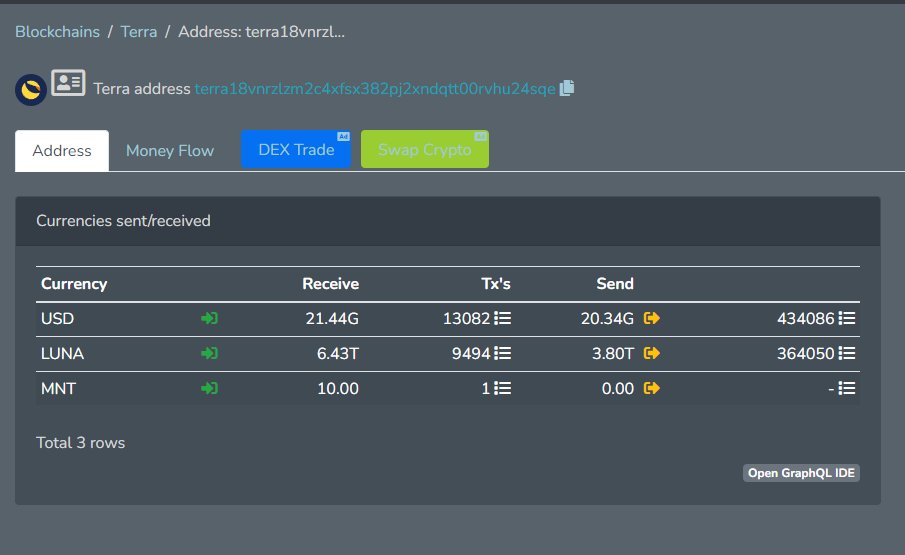Click green receive arrow icon in LUNA row
This screenshot has height=555, width=905.
[210, 353]
